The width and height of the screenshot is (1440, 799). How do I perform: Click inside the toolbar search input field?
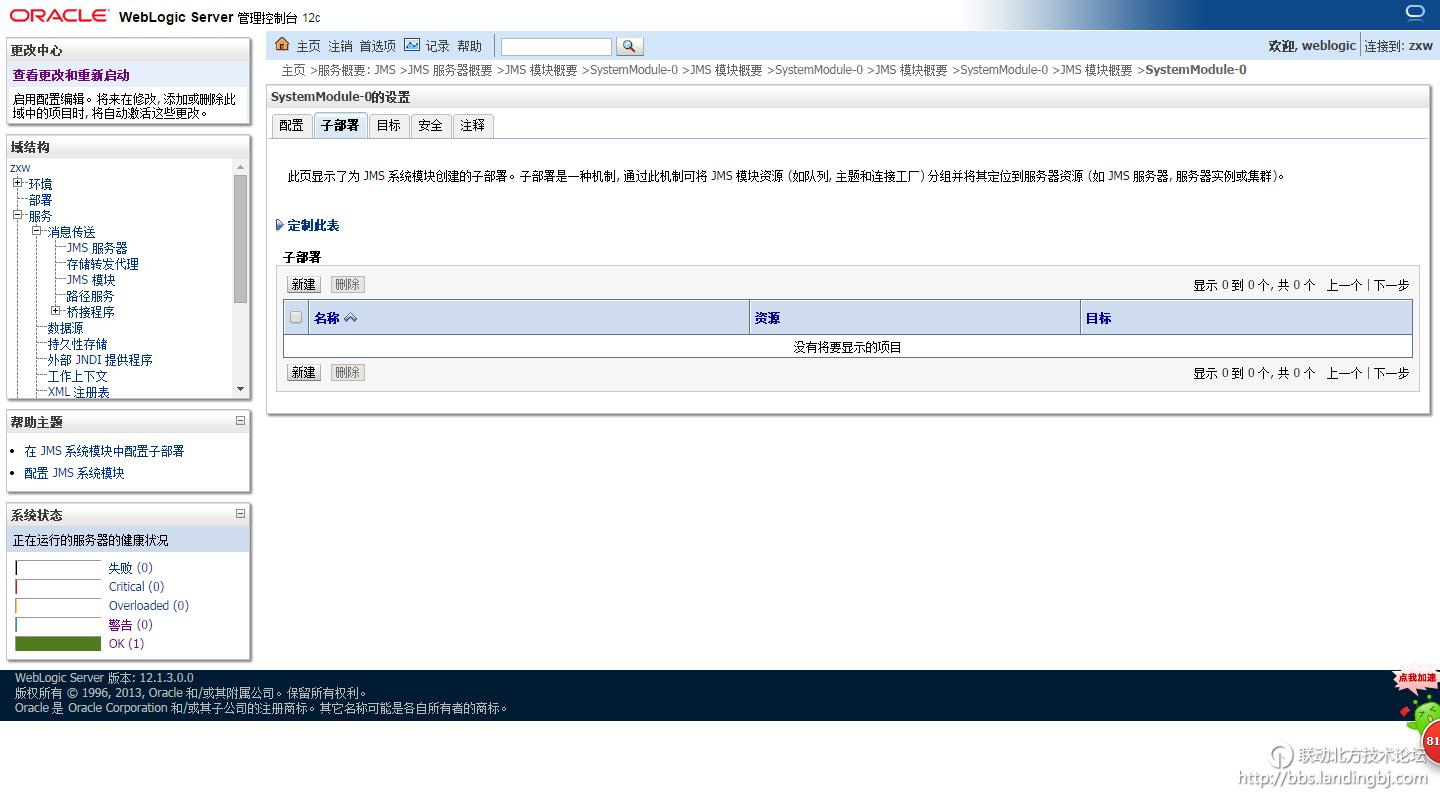click(x=555, y=46)
